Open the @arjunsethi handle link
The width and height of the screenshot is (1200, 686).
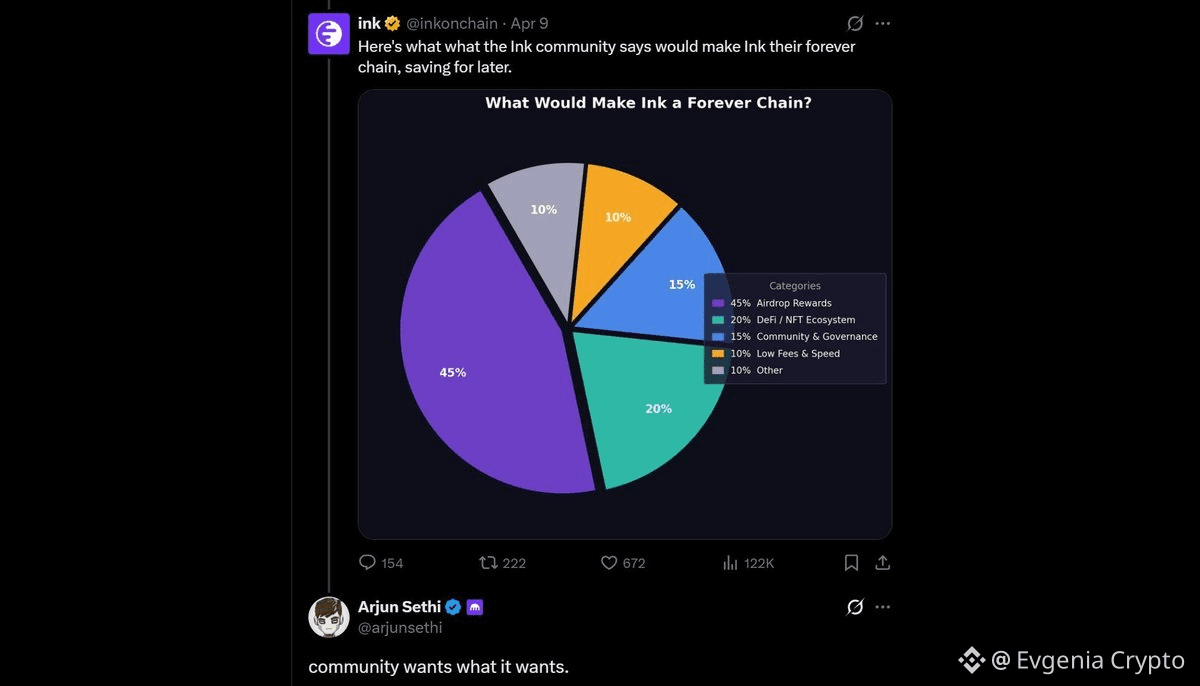coord(400,628)
